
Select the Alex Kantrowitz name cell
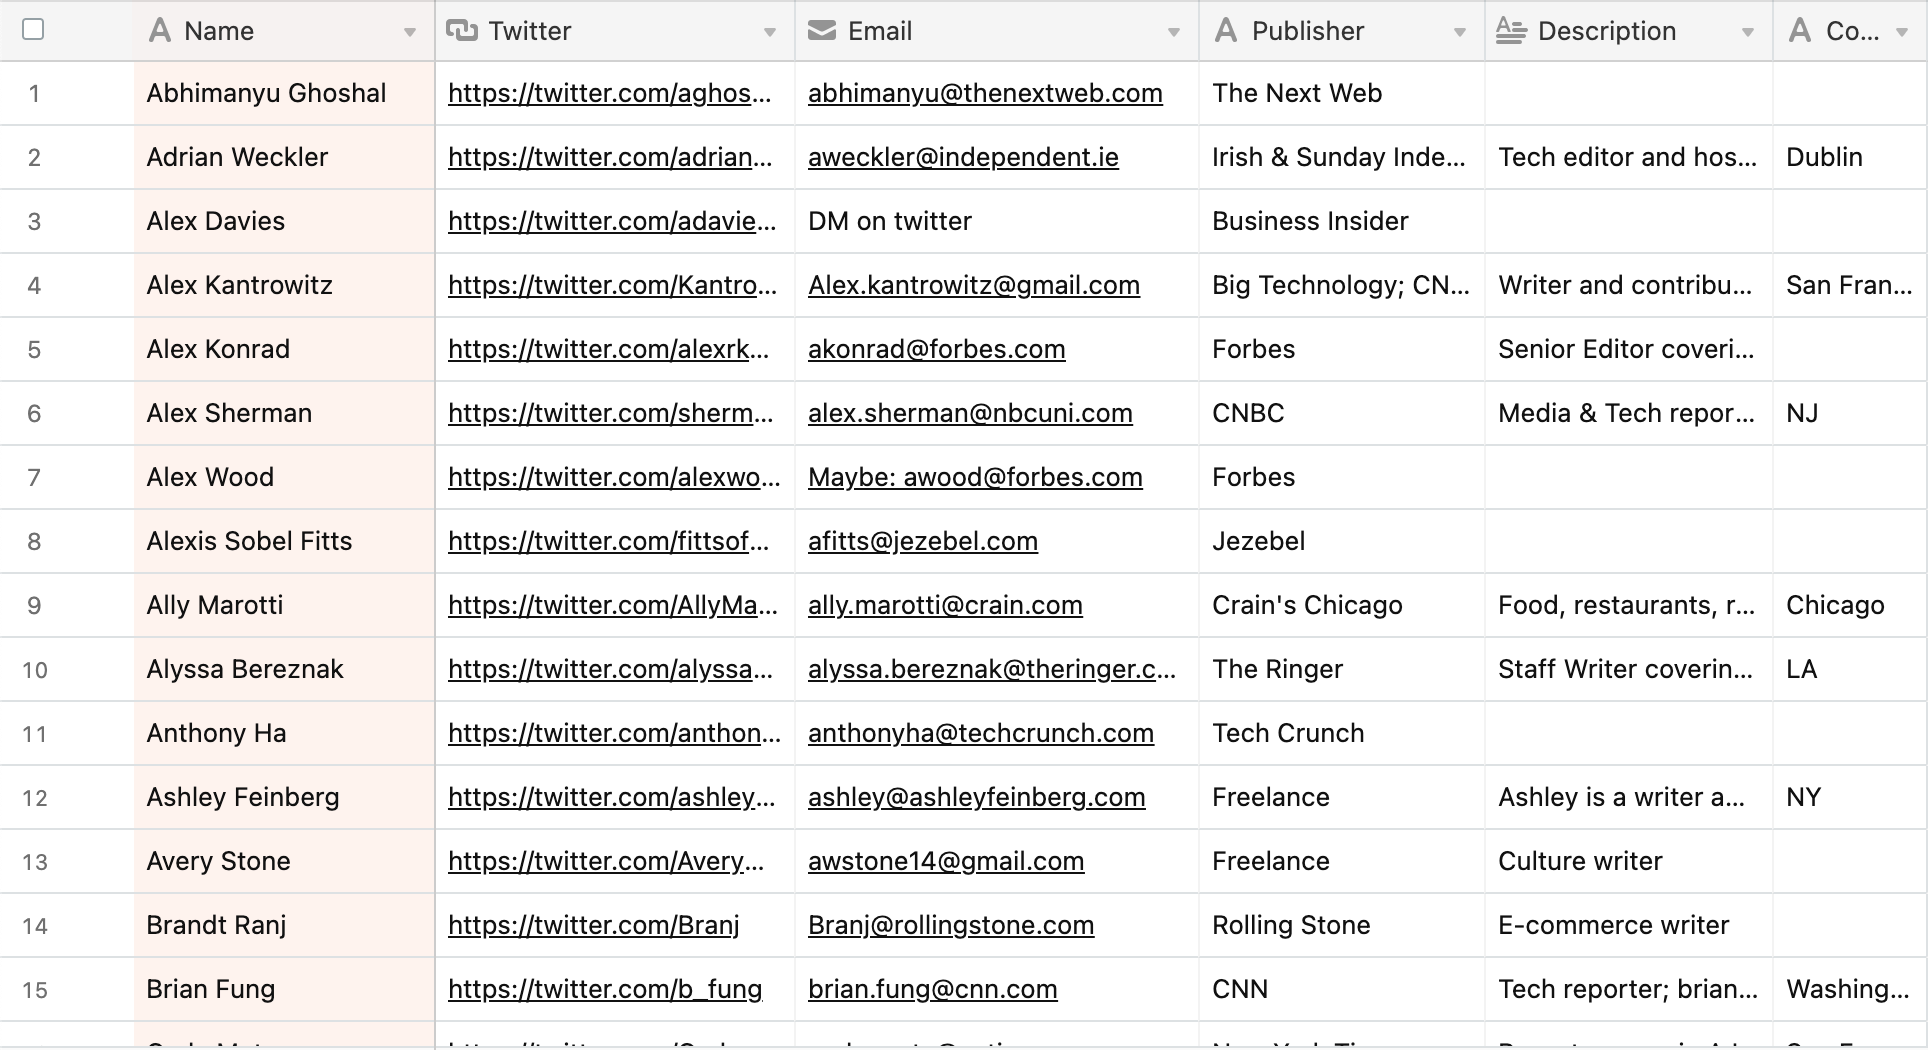point(239,285)
